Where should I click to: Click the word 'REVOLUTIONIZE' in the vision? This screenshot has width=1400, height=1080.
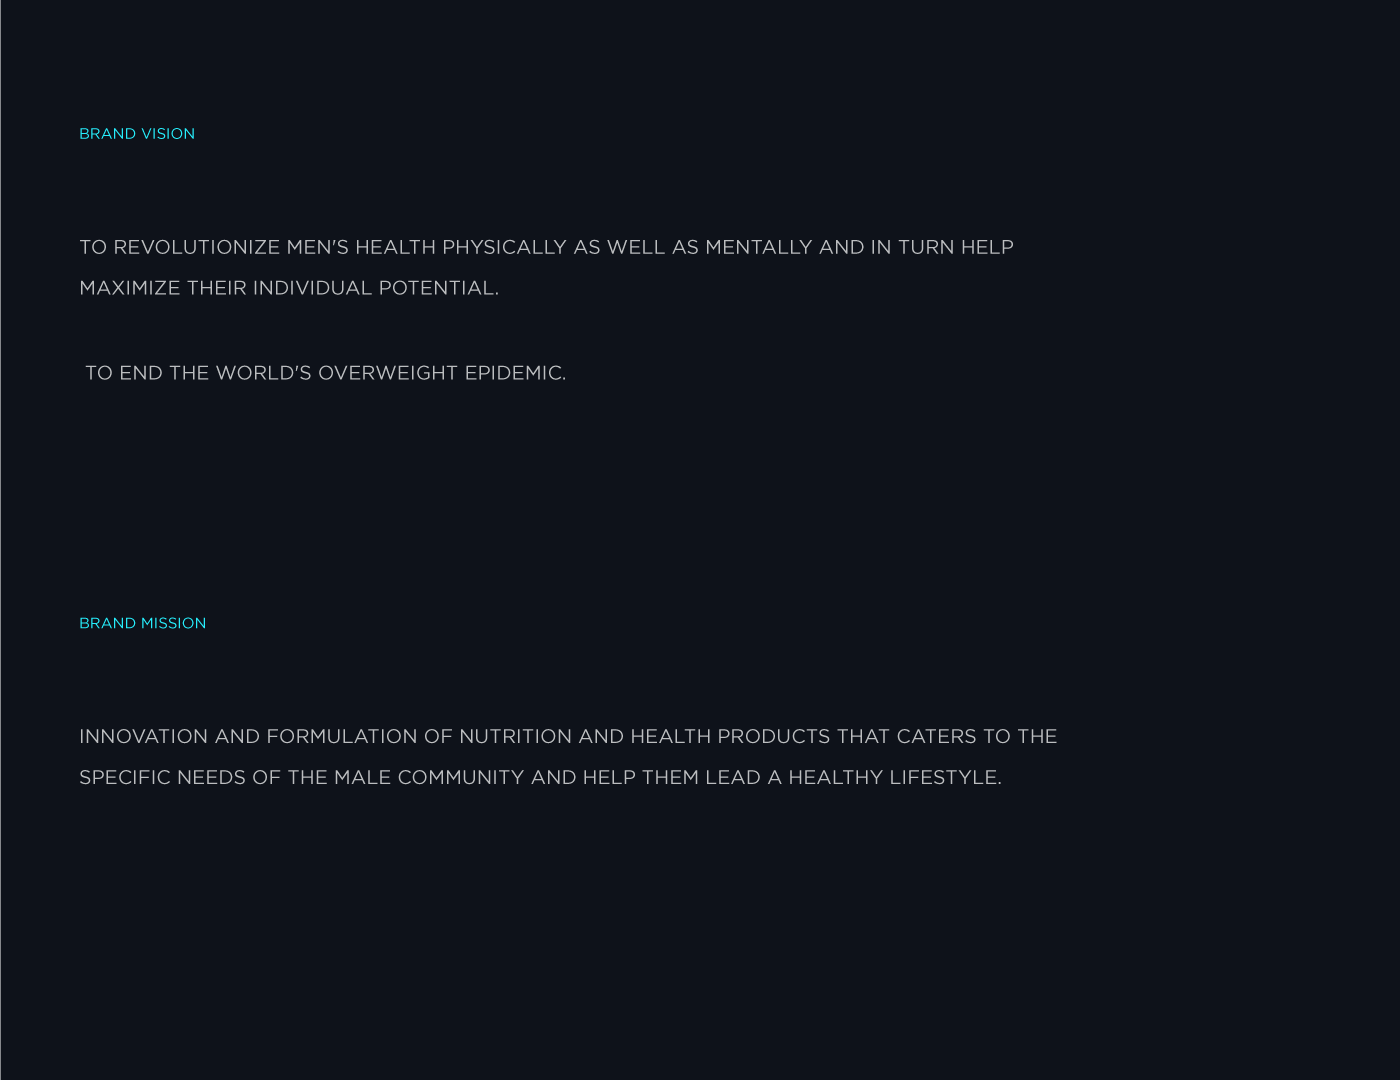point(197,247)
